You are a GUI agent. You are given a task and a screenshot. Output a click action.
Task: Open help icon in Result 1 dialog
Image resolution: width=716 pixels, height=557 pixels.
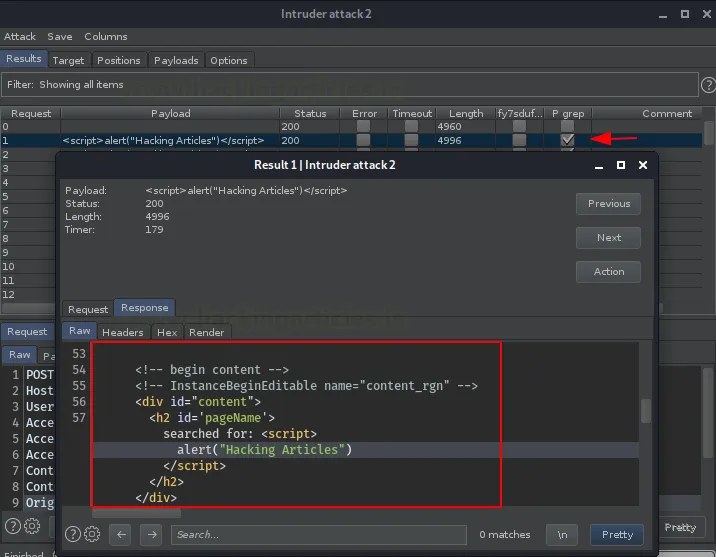pyautogui.click(x=72, y=534)
